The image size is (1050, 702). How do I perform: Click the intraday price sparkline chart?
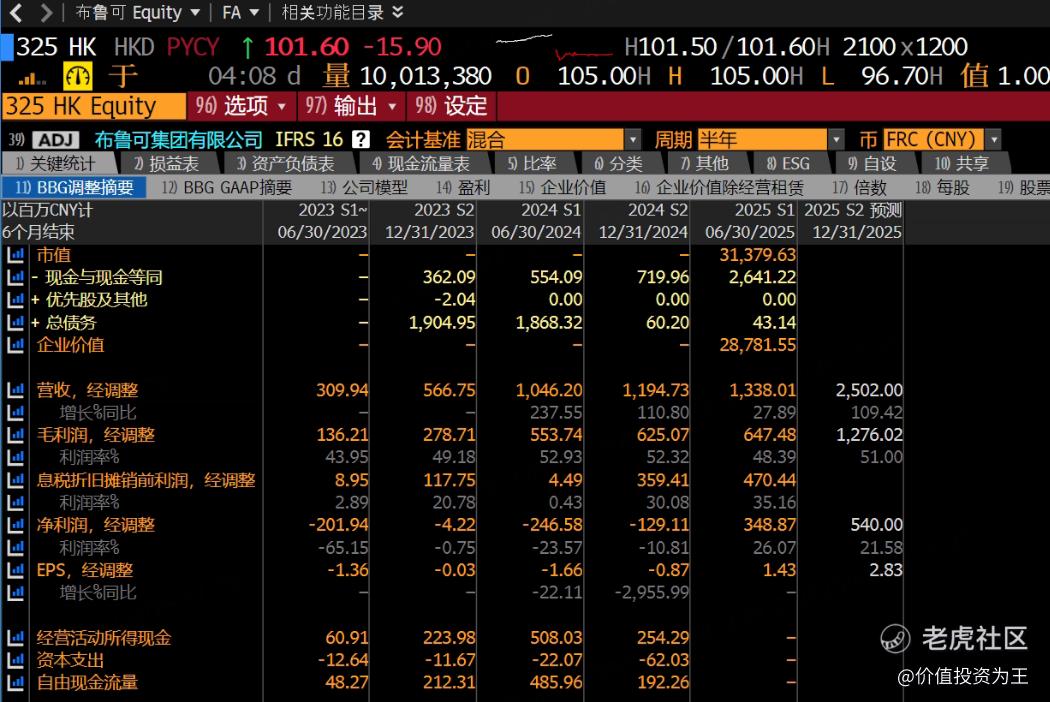pos(554,46)
